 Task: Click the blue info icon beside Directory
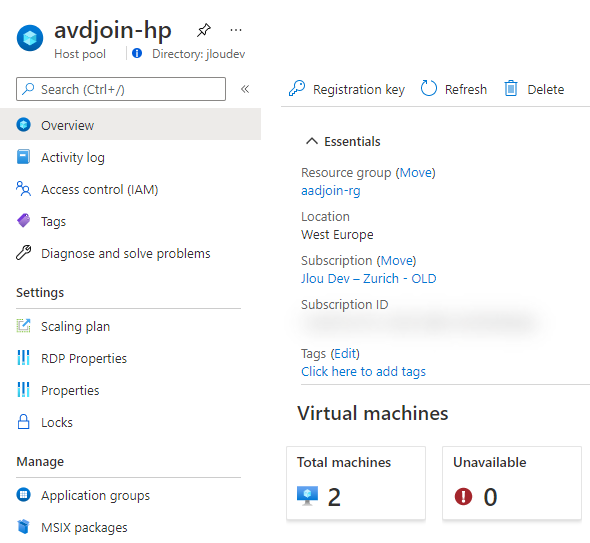[137, 53]
